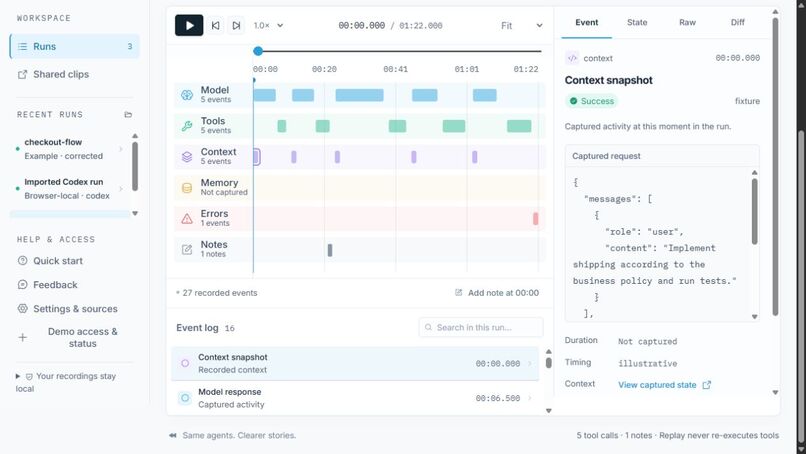This screenshot has height=454, width=806.
Task: Click Add note at 00:00
Action: [x=497, y=293]
